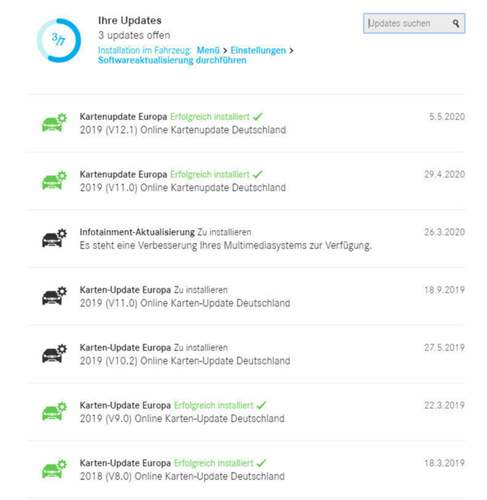Click black car icon for Infotainment-Aktualisierung
The image size is (487, 500).
pyautogui.click(x=54, y=238)
